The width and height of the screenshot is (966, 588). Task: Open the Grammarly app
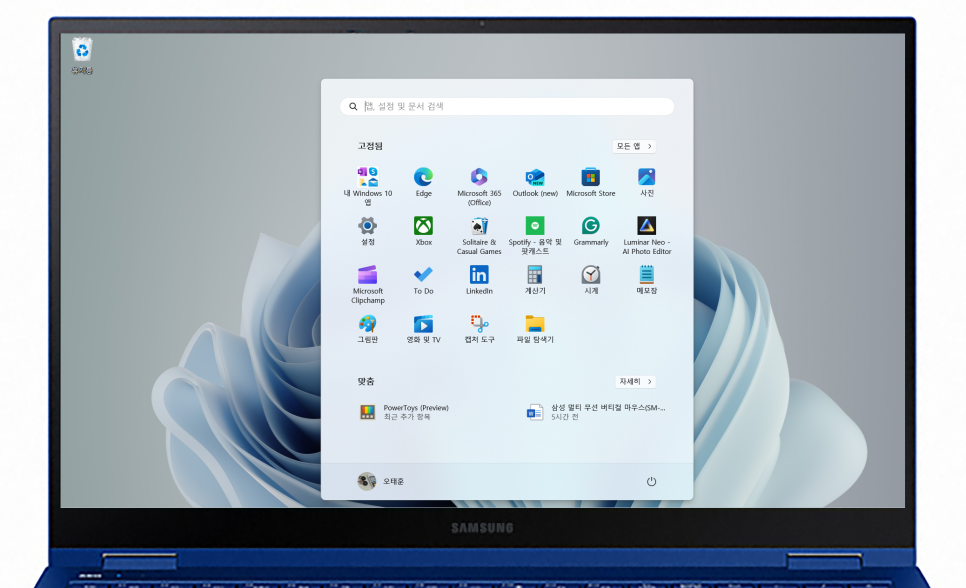[x=590, y=231]
